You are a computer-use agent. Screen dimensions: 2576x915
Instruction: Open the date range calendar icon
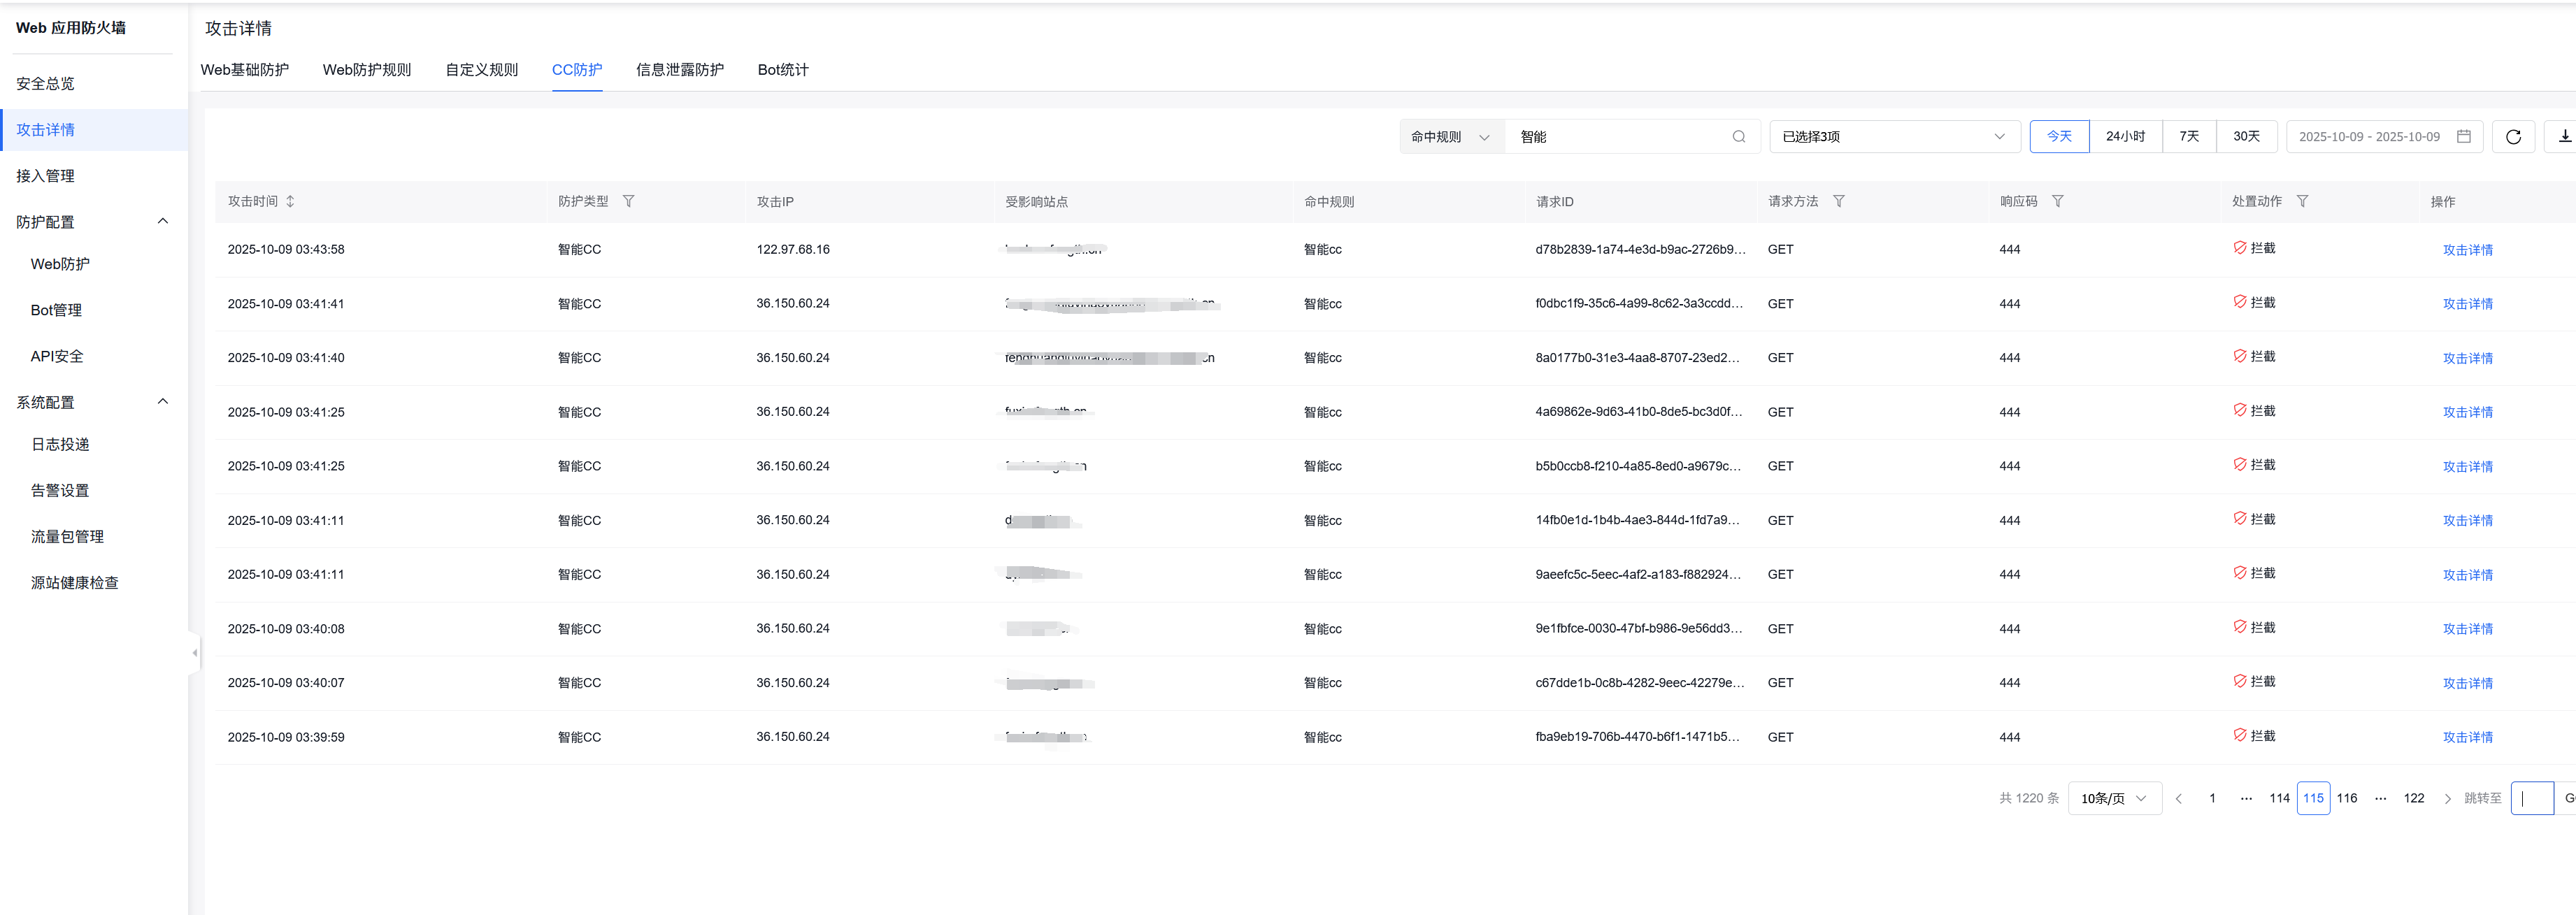[x=2463, y=137]
